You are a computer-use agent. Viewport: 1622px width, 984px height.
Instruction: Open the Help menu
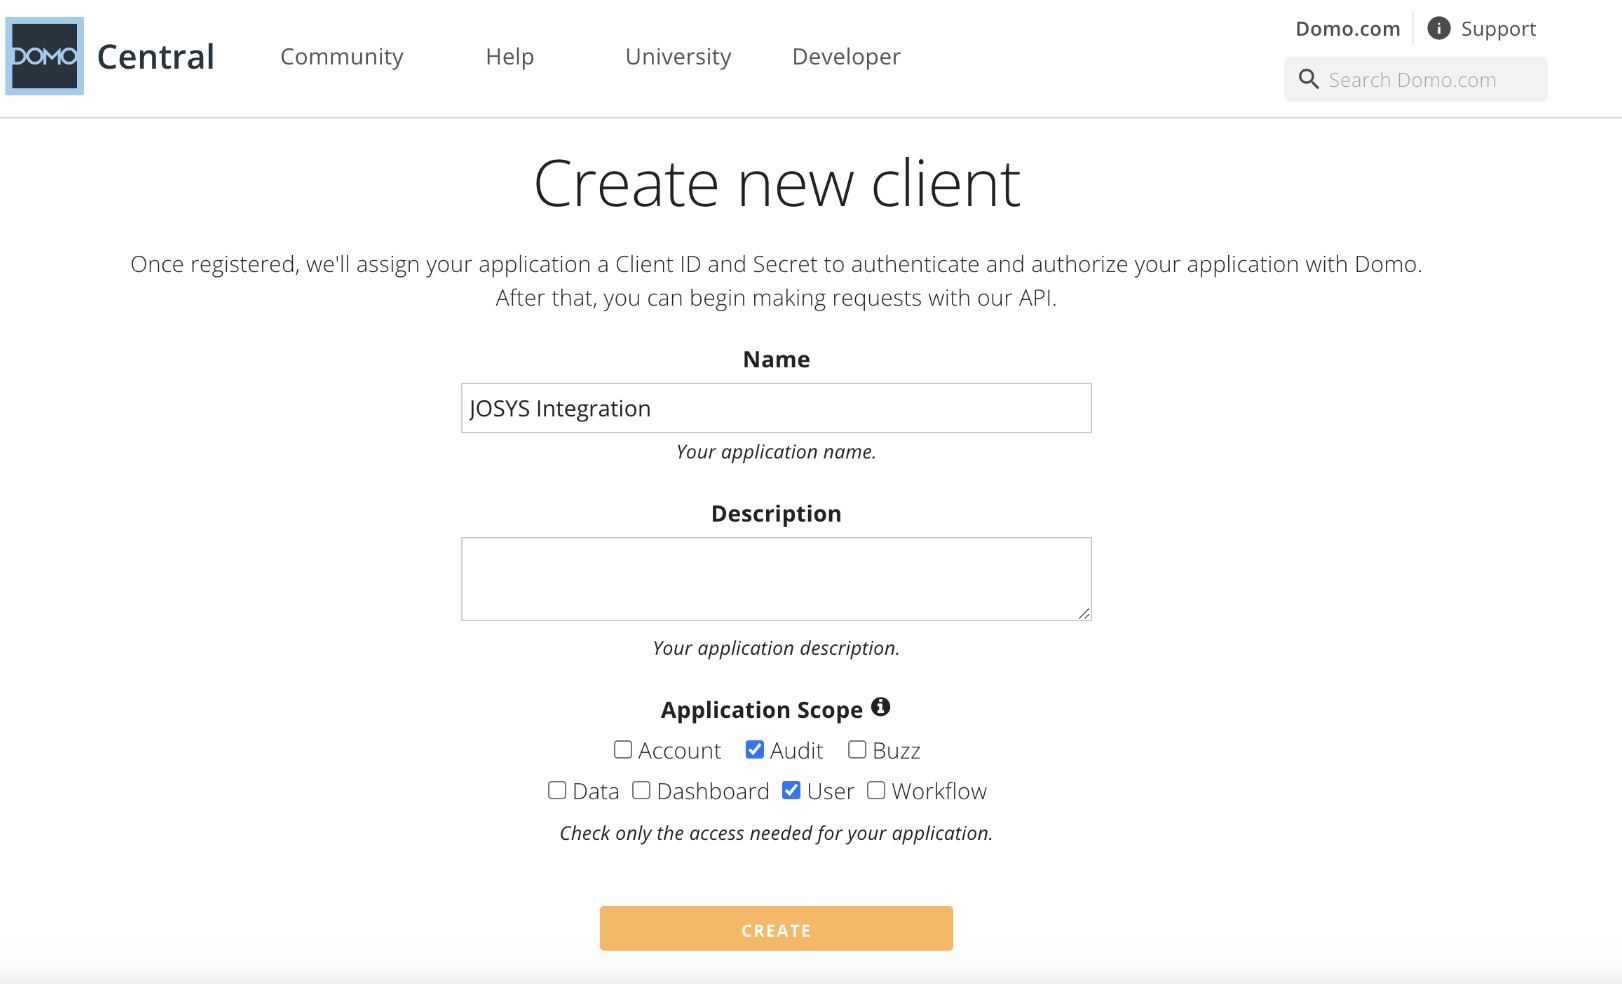click(510, 57)
